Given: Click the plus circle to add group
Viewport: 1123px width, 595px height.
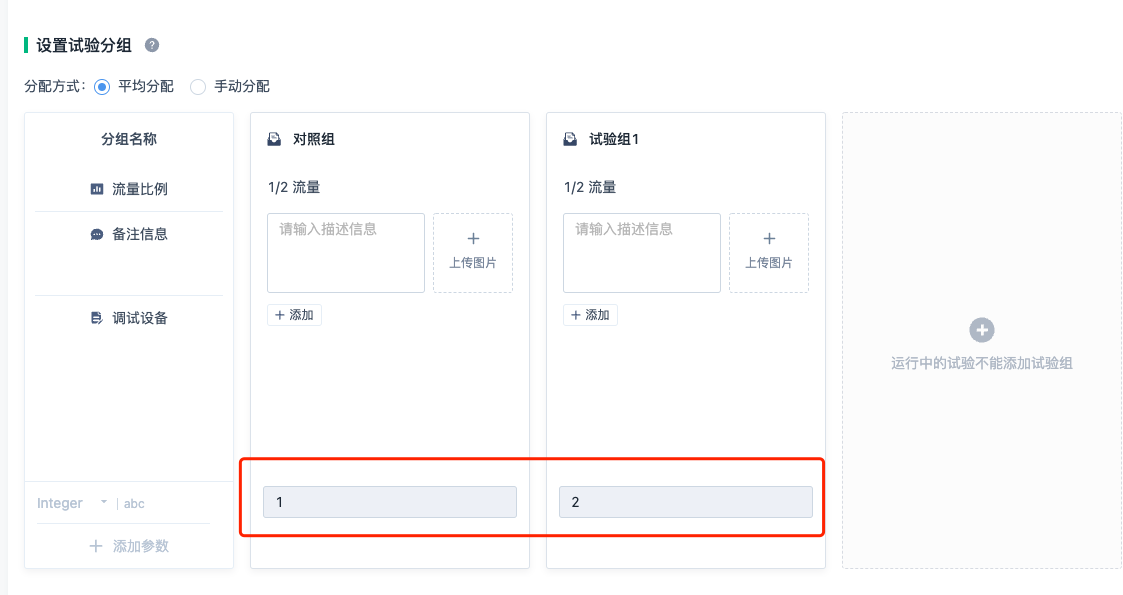Looking at the screenshot, I should pyautogui.click(x=982, y=330).
